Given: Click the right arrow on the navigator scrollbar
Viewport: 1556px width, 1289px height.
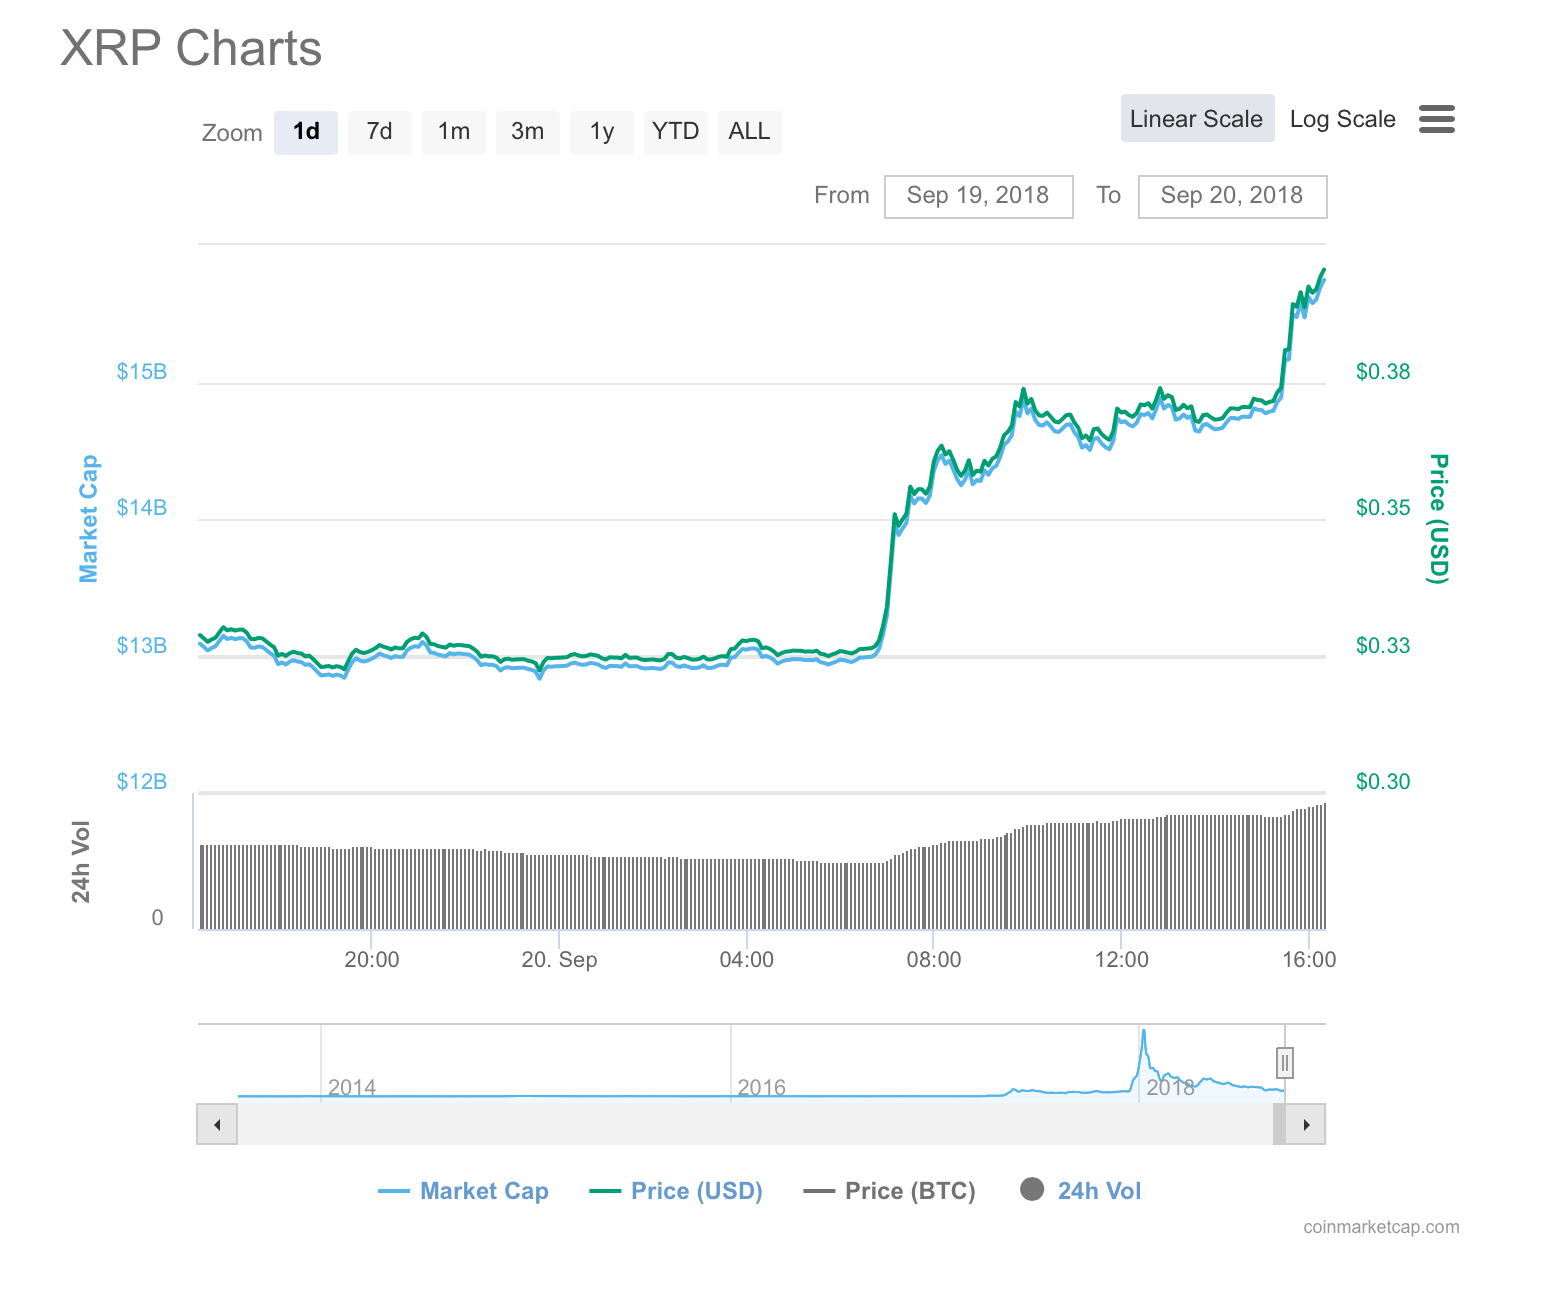Looking at the screenshot, I should 1305,1124.
